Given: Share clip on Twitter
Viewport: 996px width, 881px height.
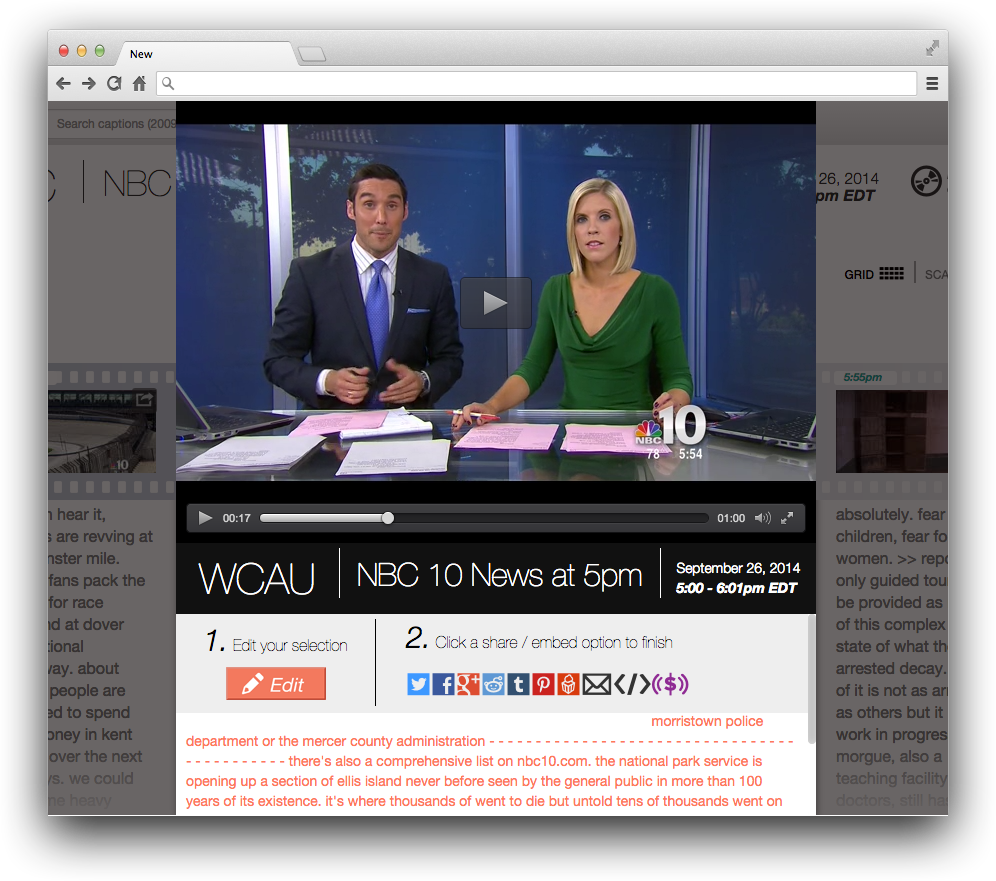Looking at the screenshot, I should (418, 684).
